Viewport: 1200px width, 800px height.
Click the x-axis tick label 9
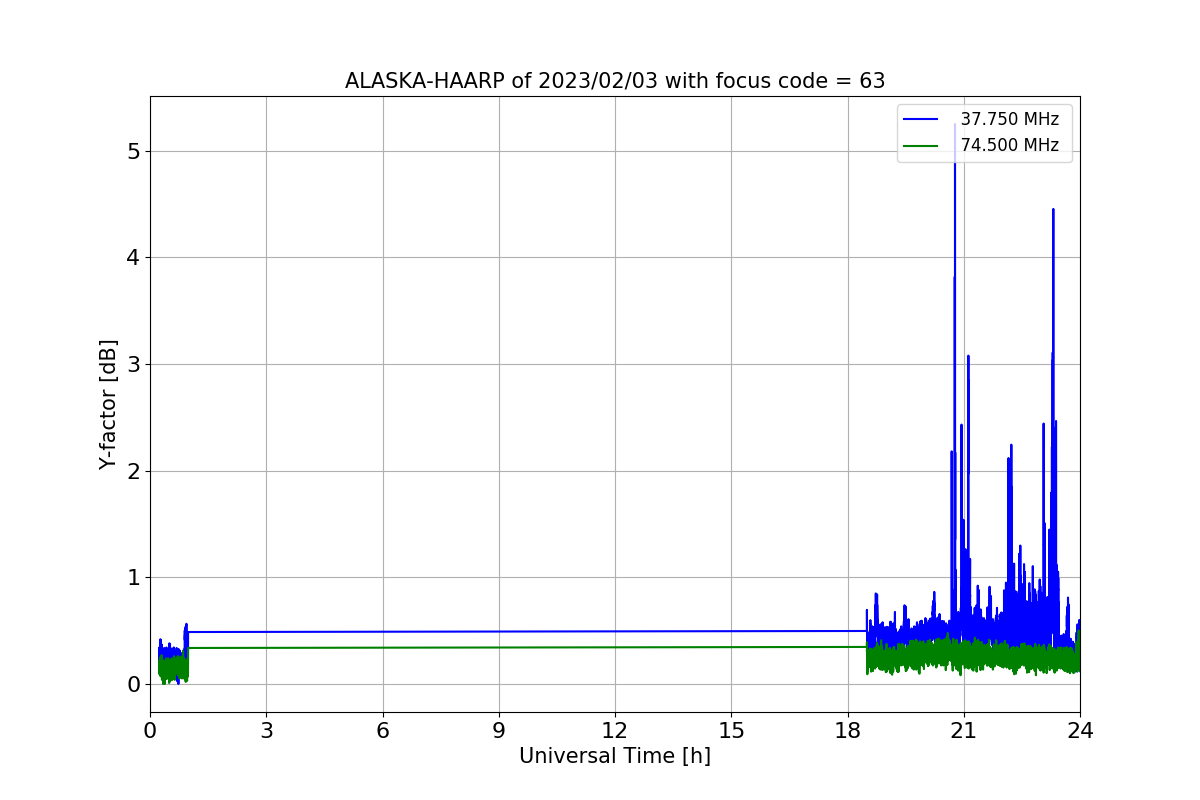[x=499, y=730]
